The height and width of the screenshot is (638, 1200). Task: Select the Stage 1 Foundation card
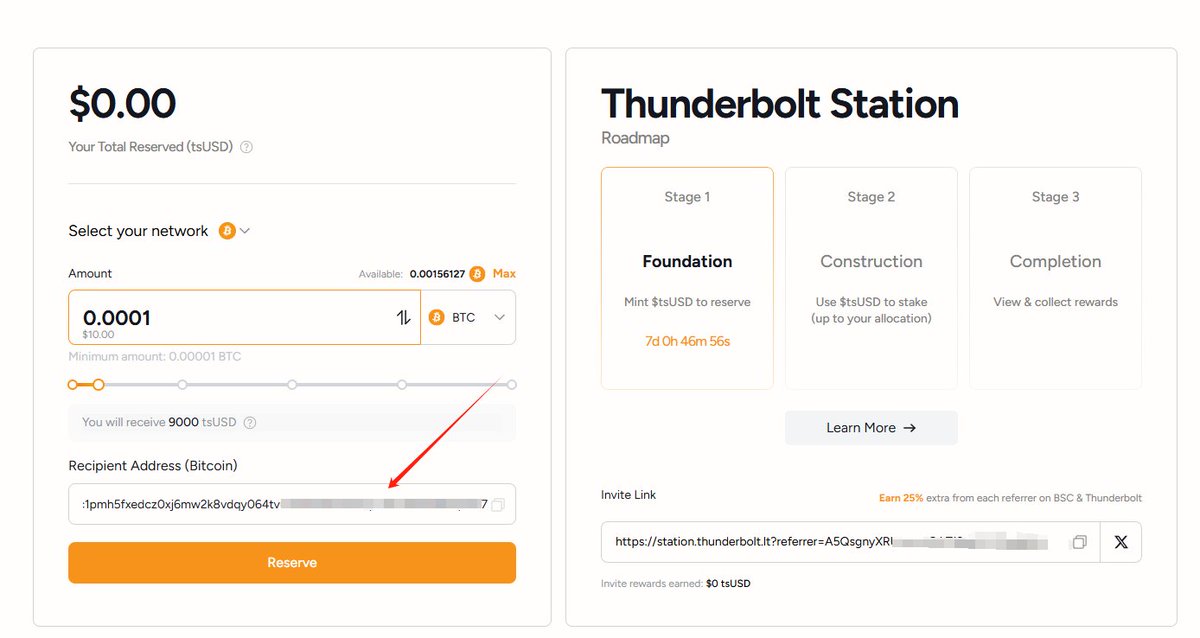pyautogui.click(x=687, y=278)
